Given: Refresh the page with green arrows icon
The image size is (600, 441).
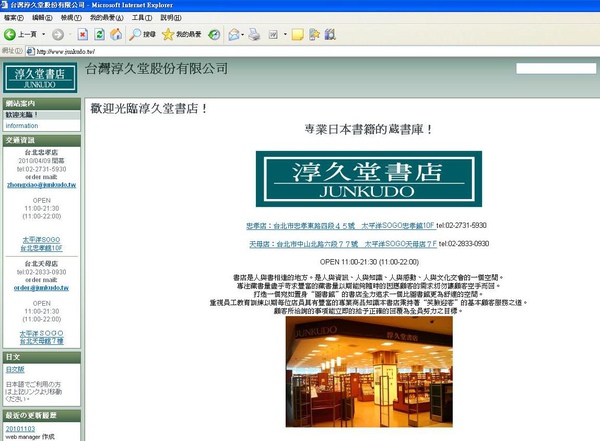Looking at the screenshot, I should click(99, 34).
